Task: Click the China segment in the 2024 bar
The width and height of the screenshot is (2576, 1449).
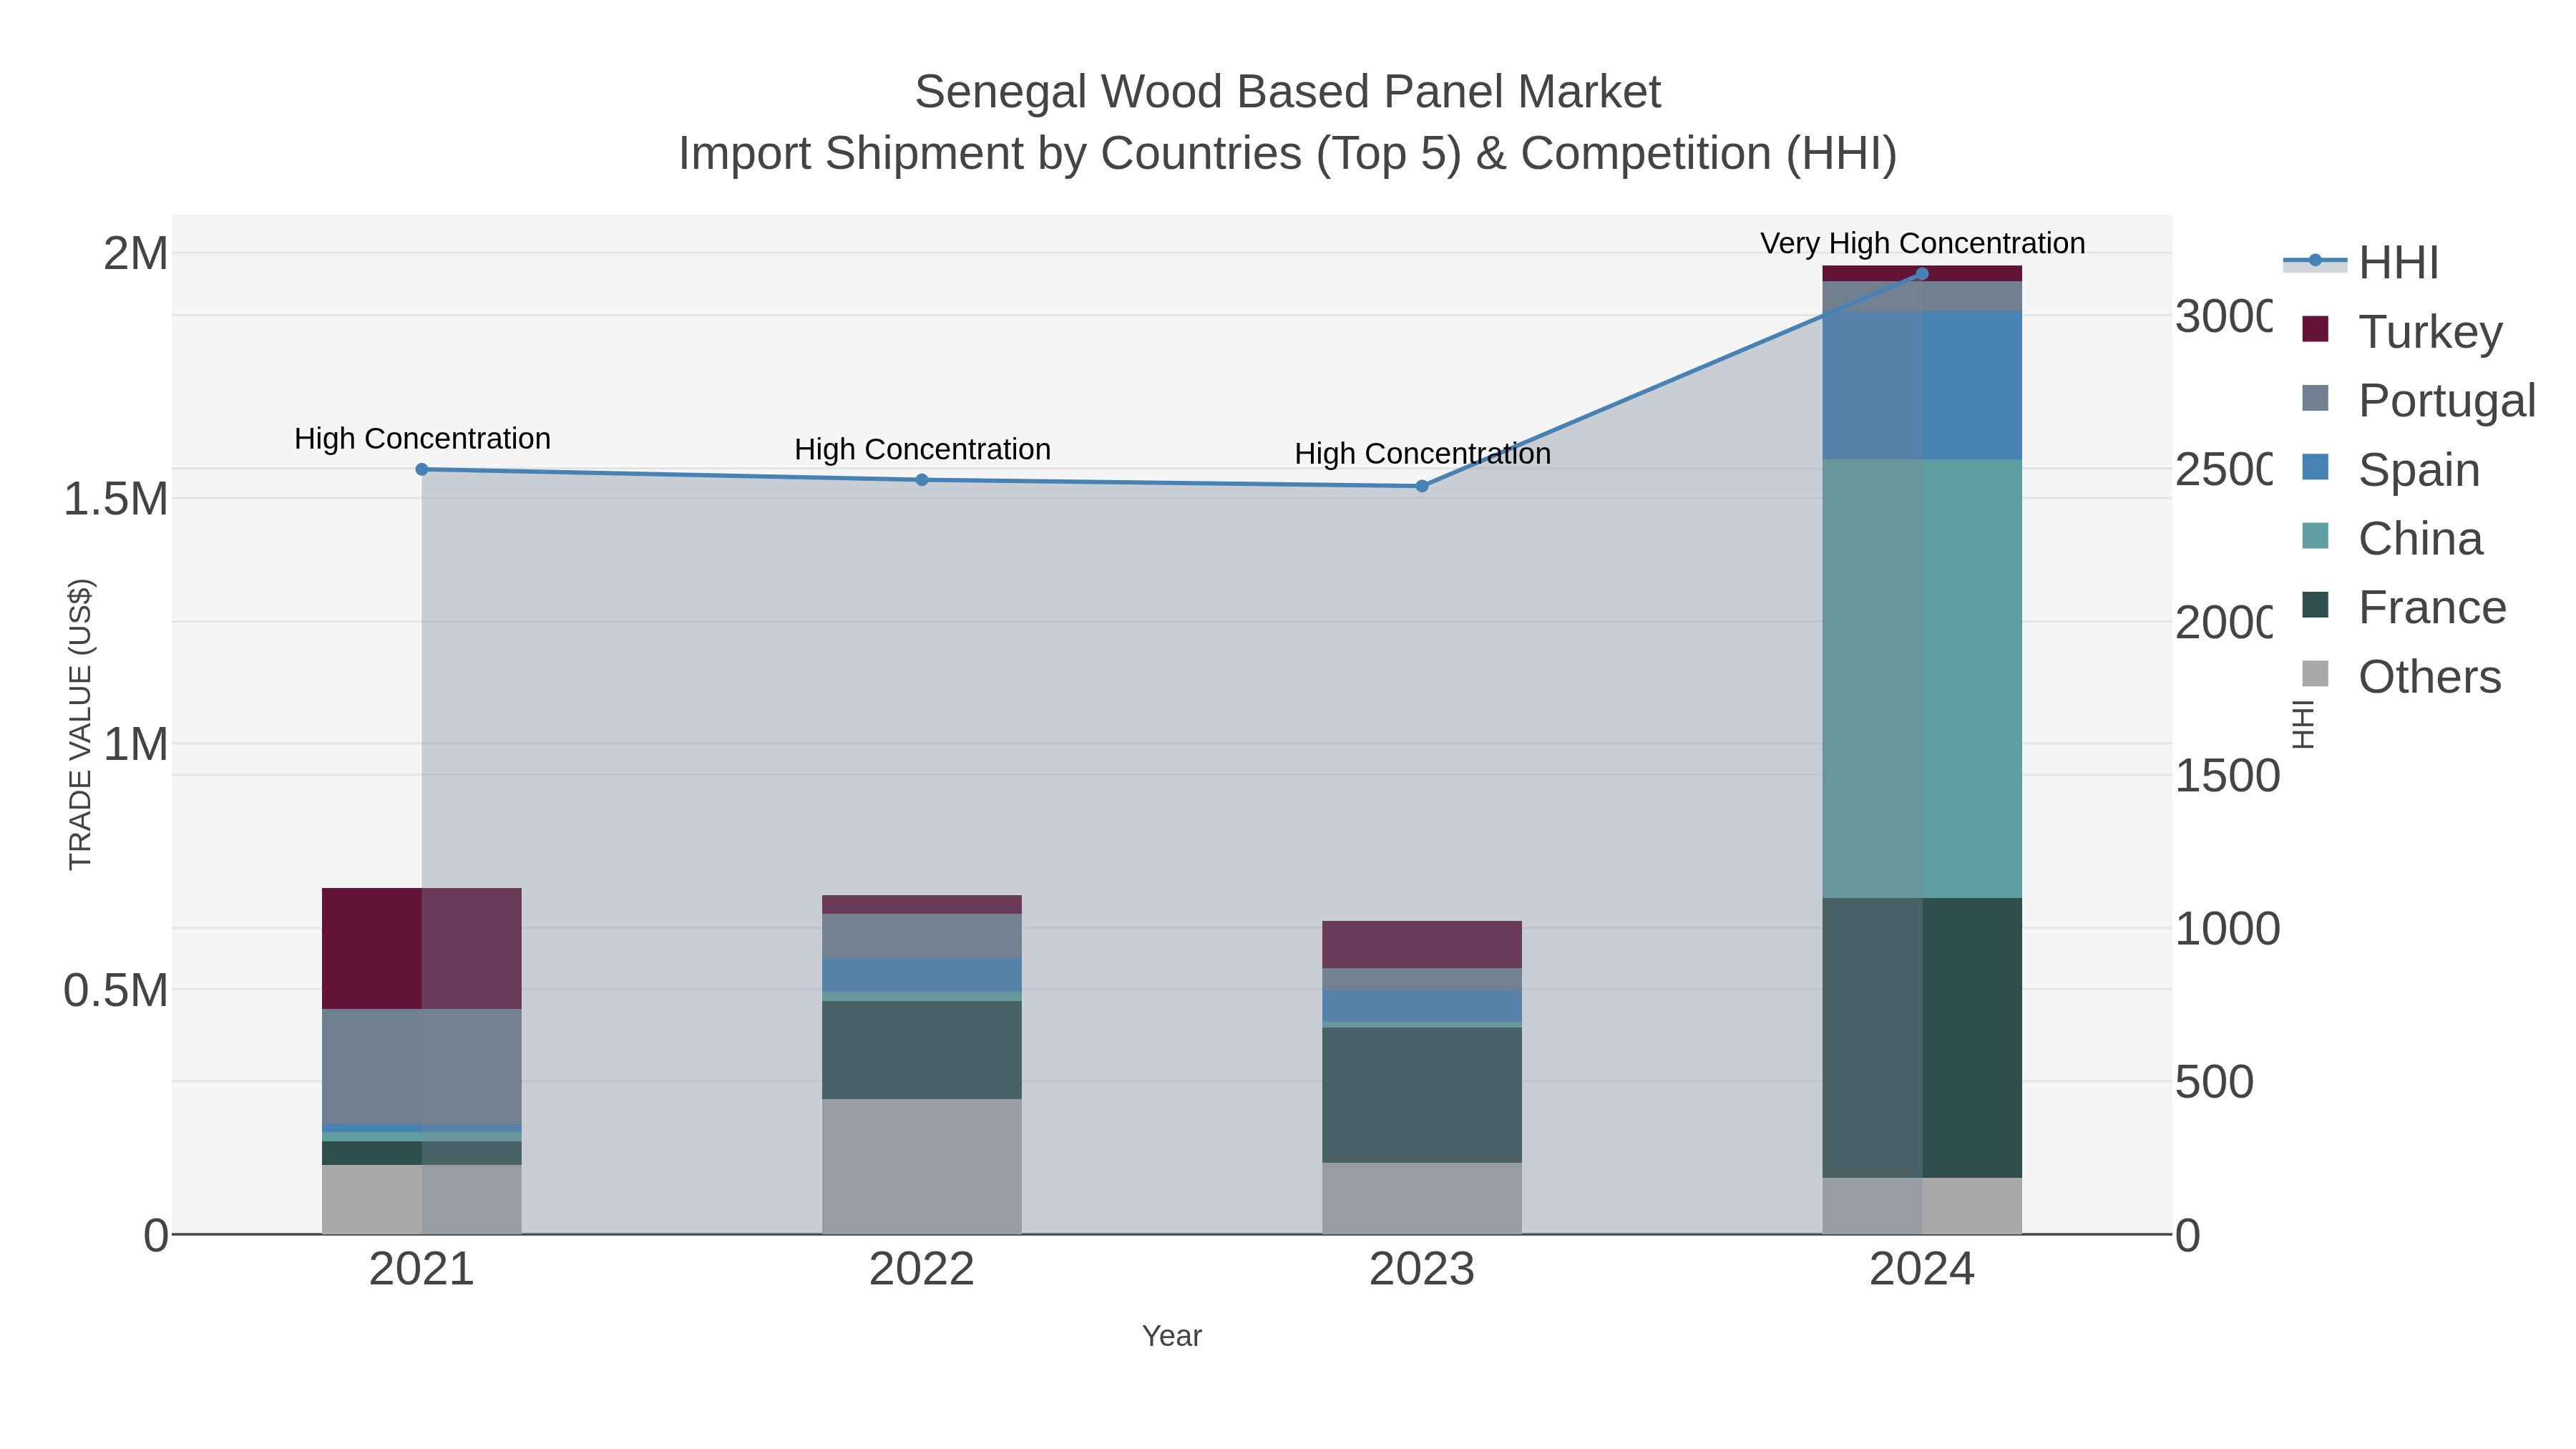Action: 1922,678
